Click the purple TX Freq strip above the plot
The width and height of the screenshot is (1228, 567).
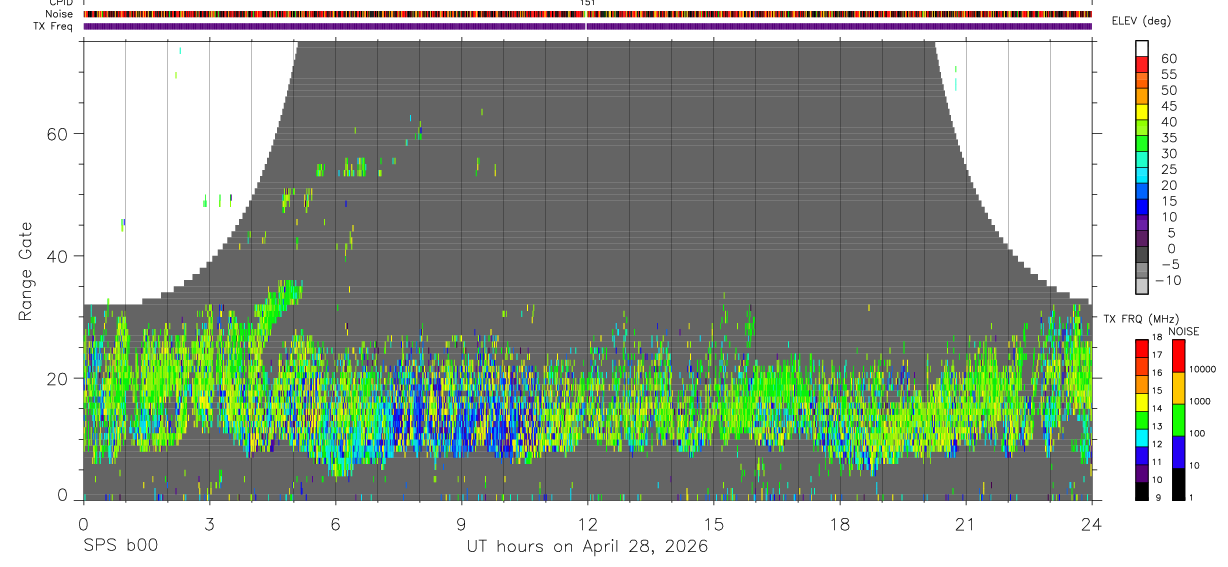coord(588,26)
